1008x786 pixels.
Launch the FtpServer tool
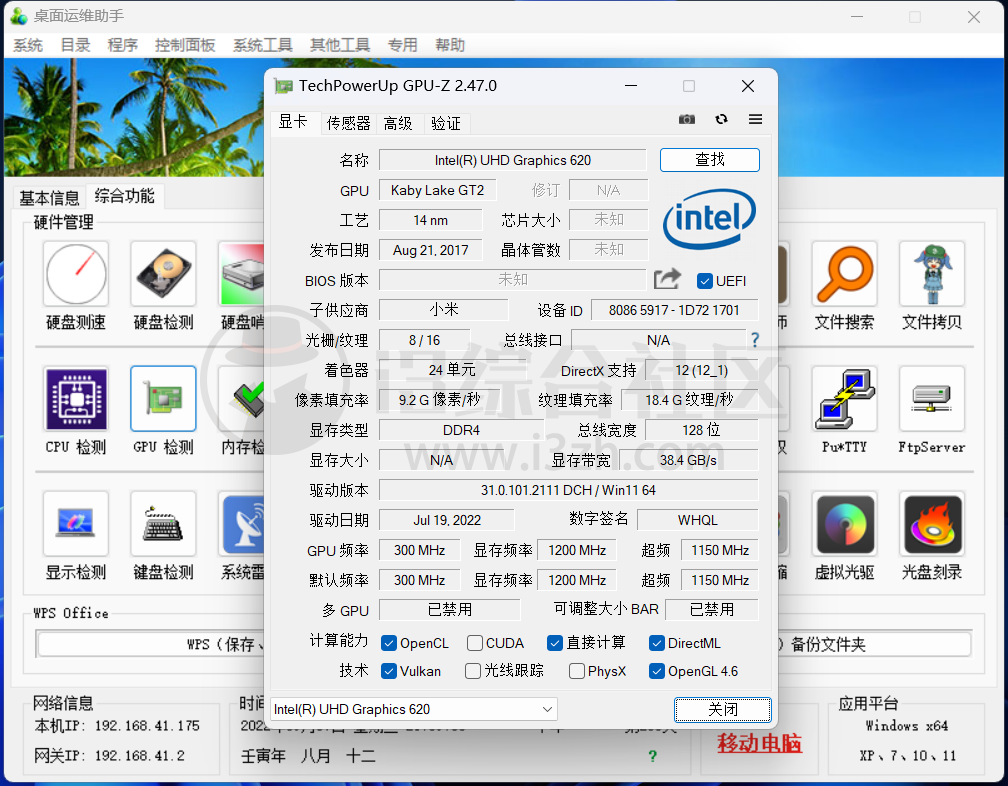pos(932,399)
